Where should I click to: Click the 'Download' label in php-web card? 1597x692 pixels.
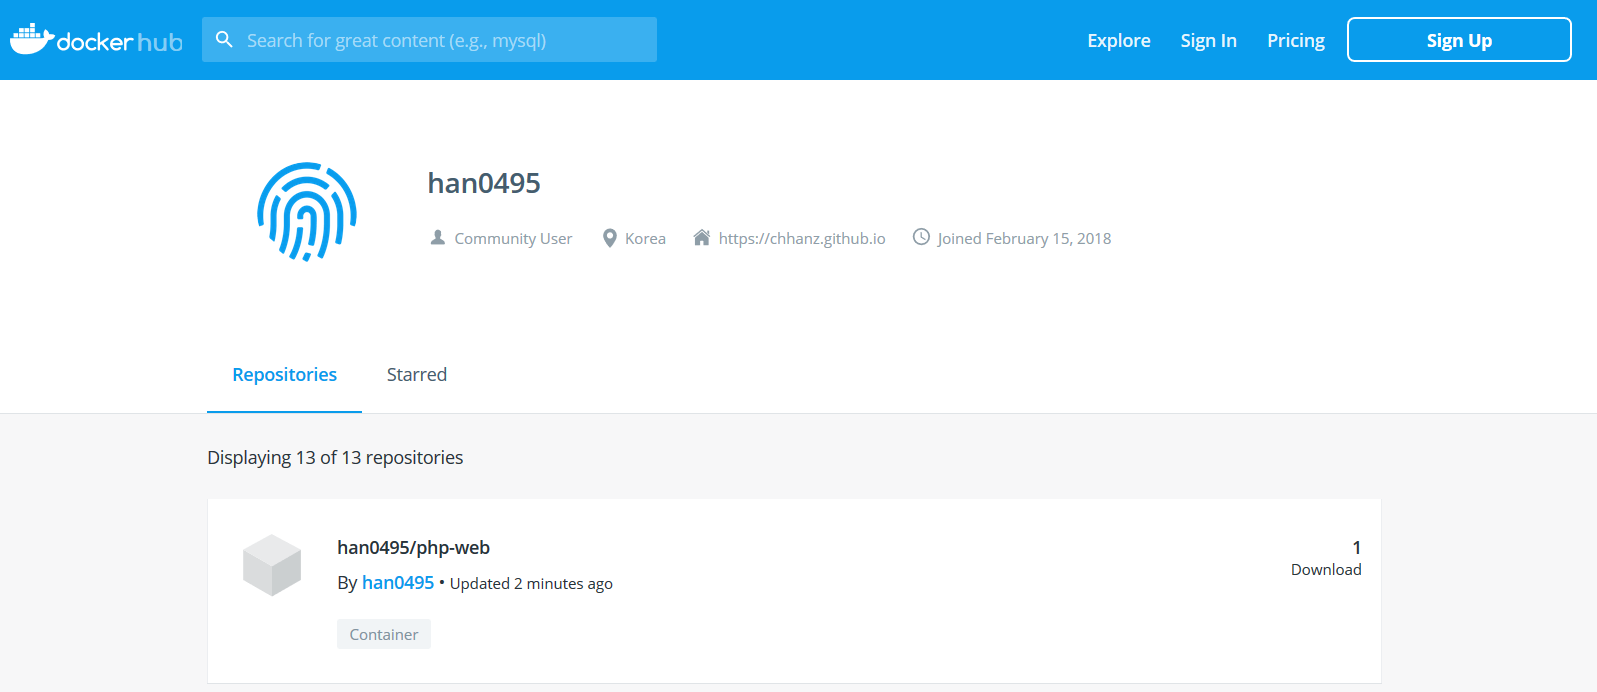pyautogui.click(x=1326, y=569)
